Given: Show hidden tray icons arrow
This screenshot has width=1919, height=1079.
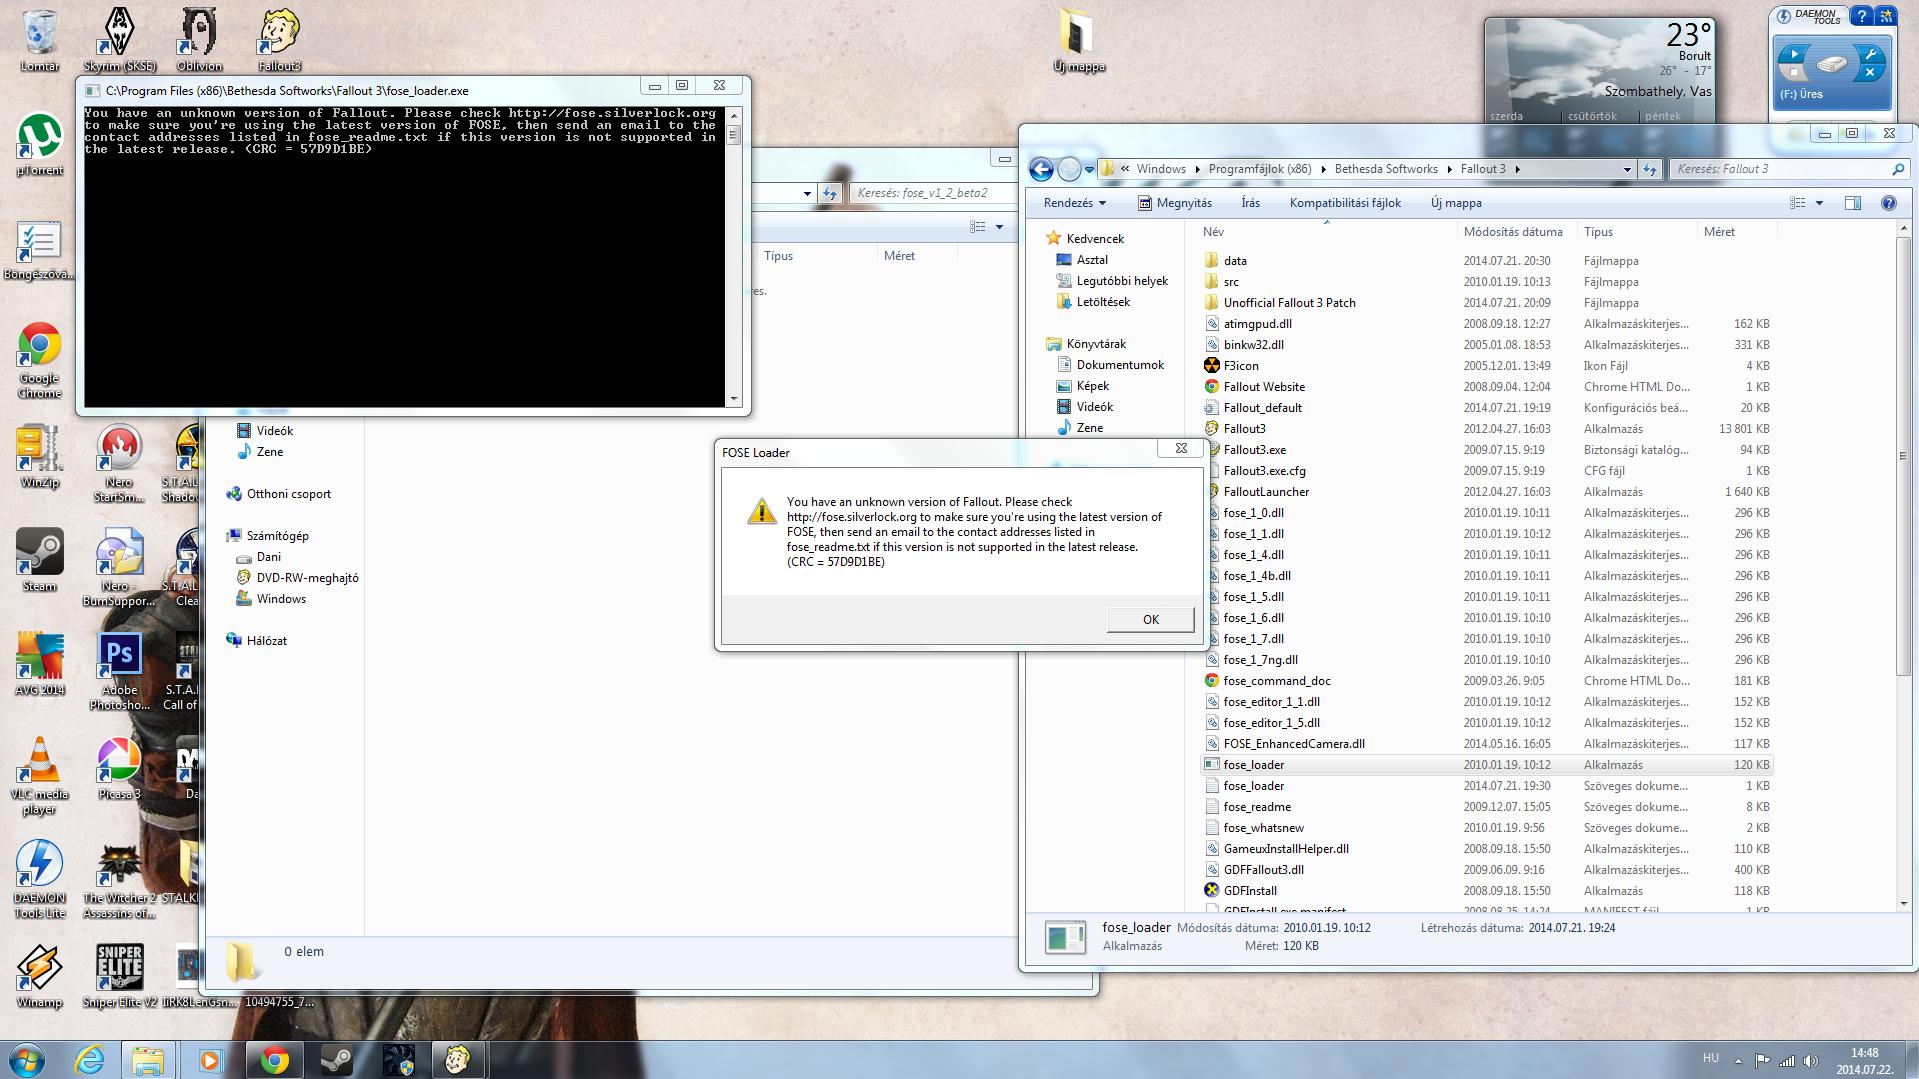Looking at the screenshot, I should click(x=1738, y=1061).
